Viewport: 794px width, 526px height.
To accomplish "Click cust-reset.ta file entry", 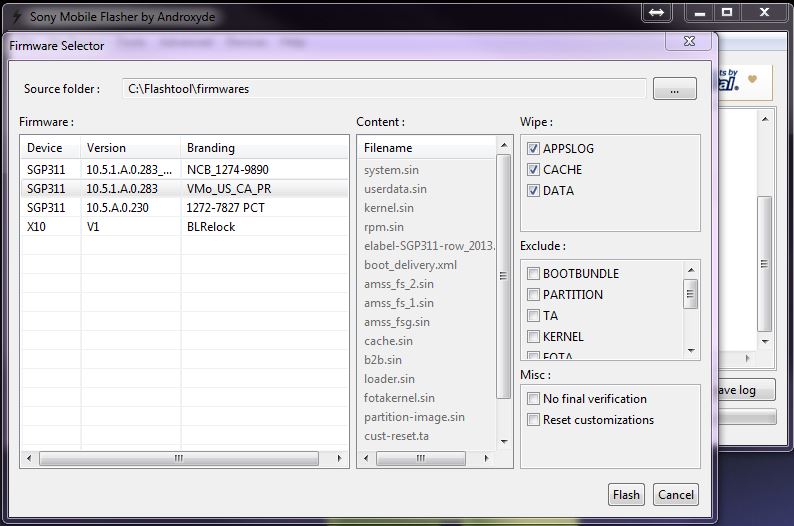I will [396, 436].
